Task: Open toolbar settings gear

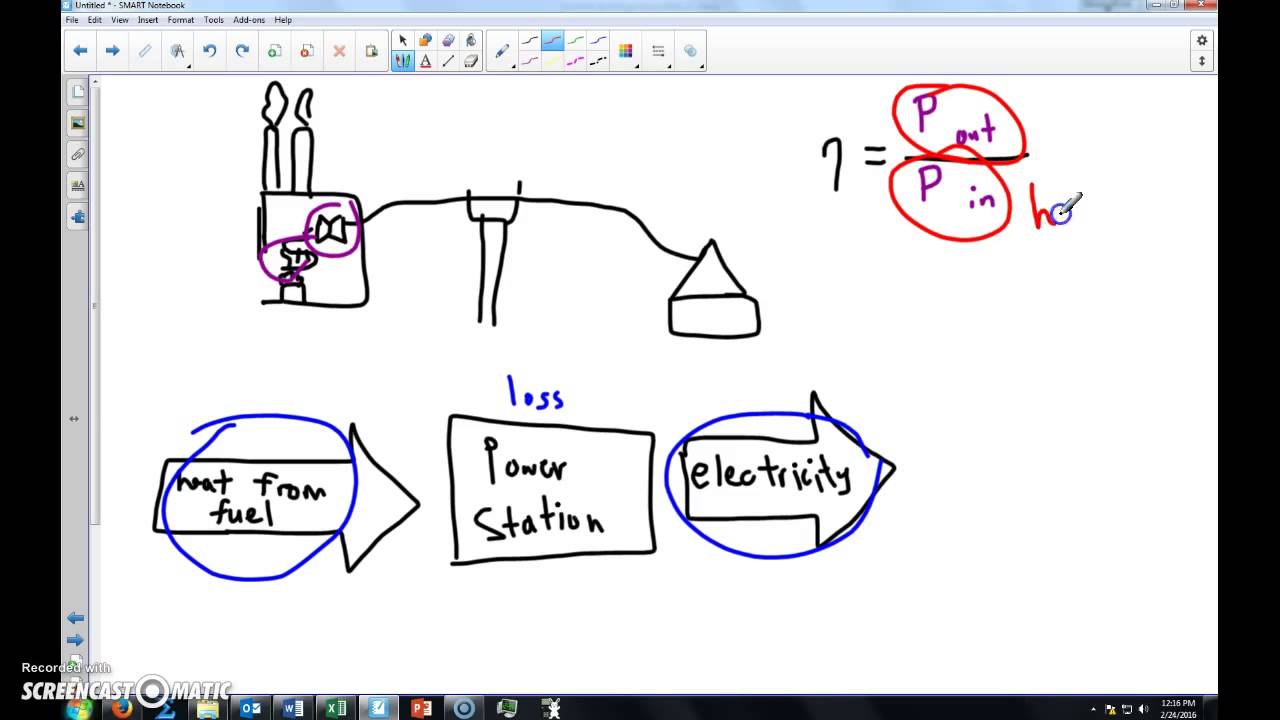Action: coord(1202,40)
